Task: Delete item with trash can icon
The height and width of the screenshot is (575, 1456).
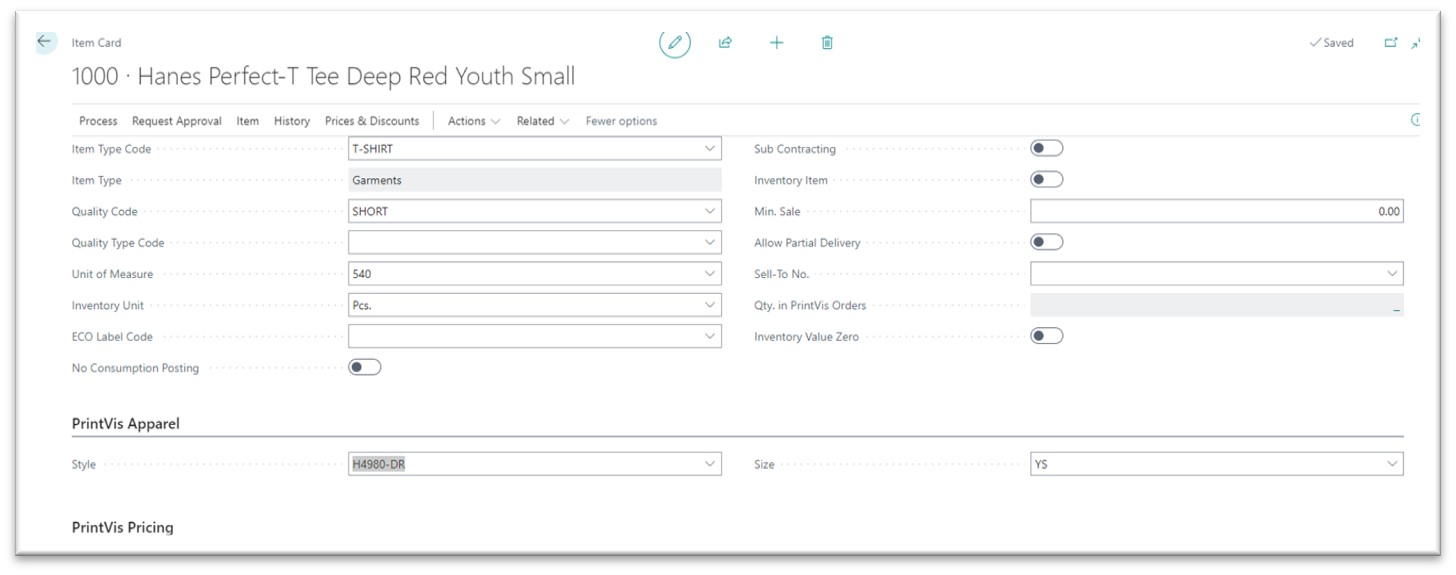Action: point(827,42)
